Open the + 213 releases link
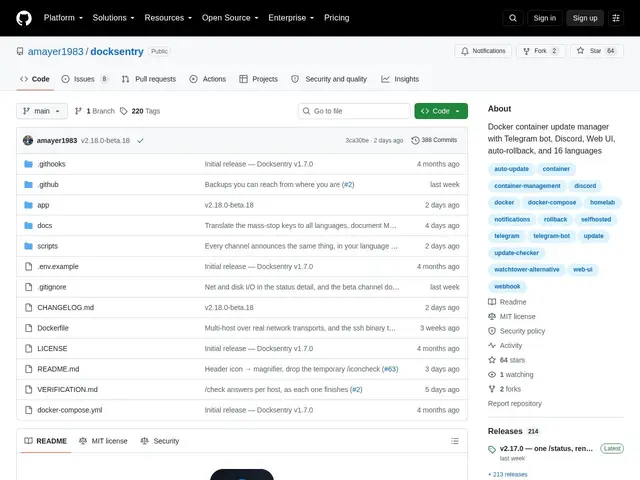The width and height of the screenshot is (640, 480). coord(508,474)
